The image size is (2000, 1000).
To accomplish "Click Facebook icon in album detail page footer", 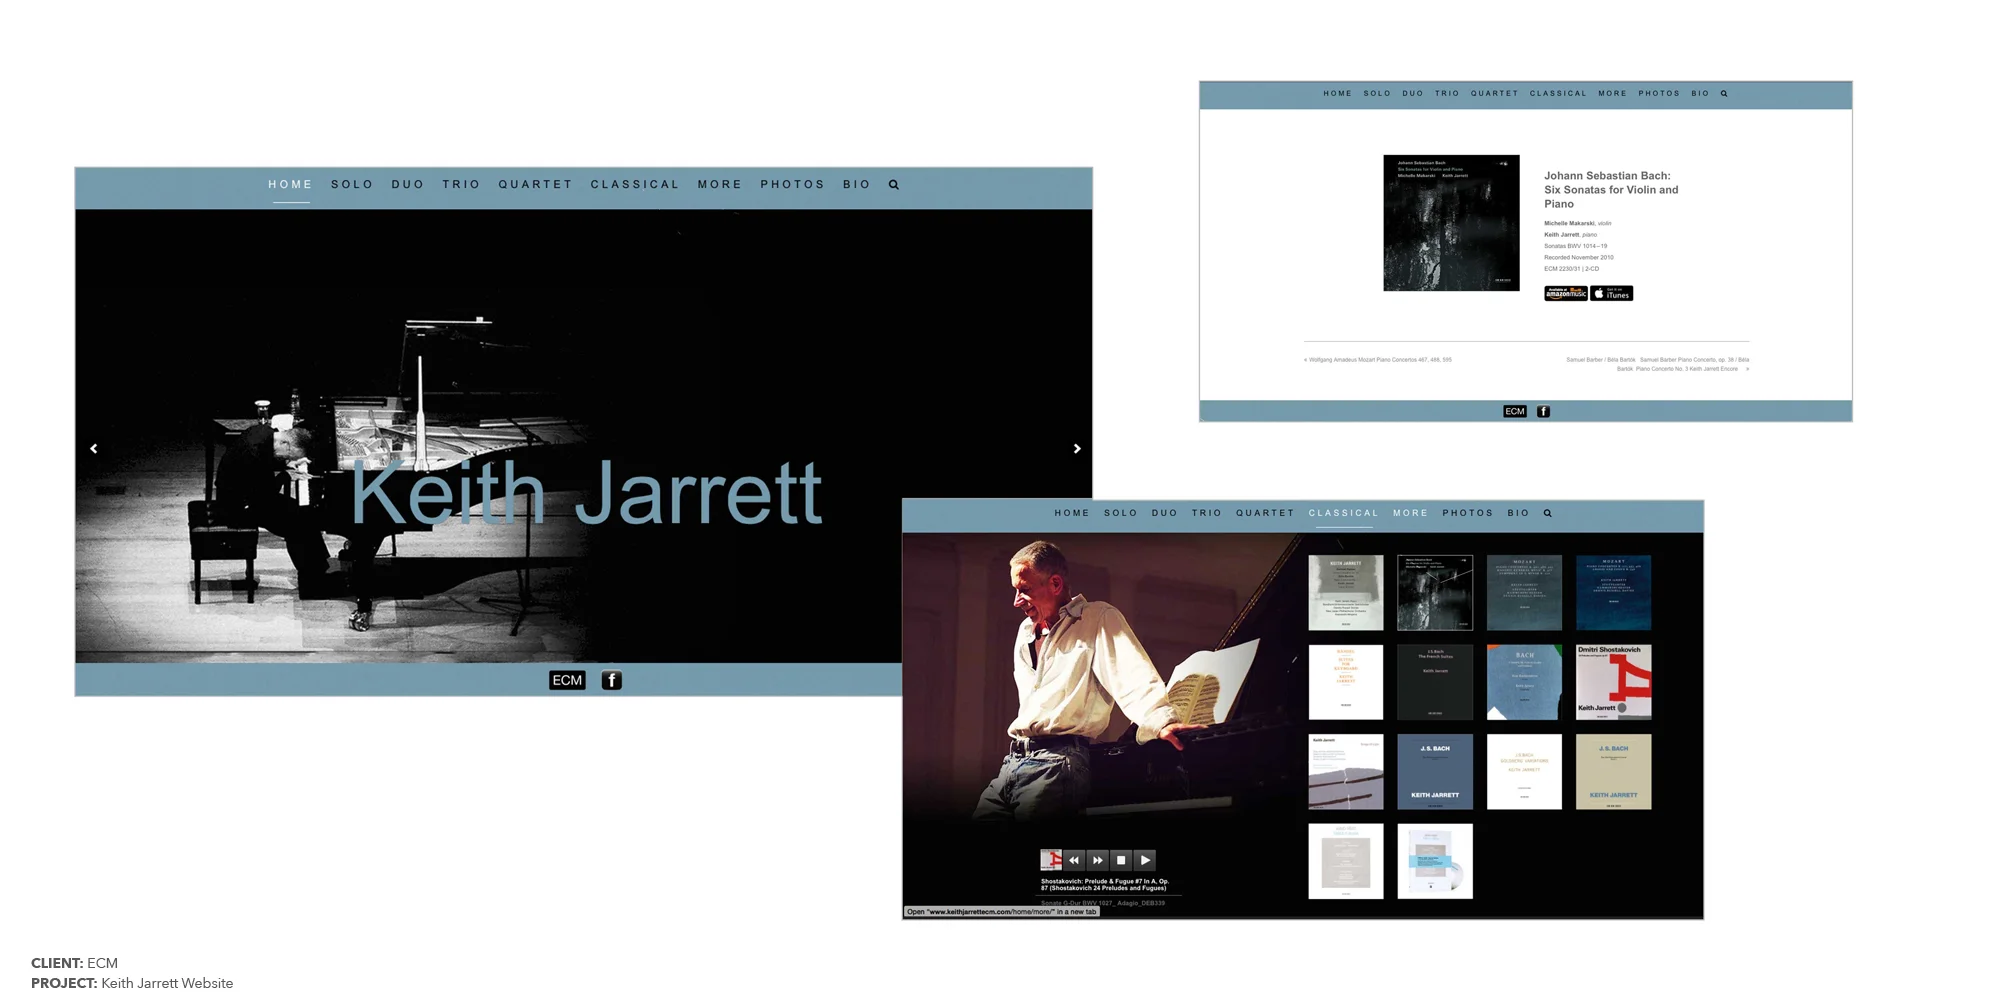I will 1543,411.
